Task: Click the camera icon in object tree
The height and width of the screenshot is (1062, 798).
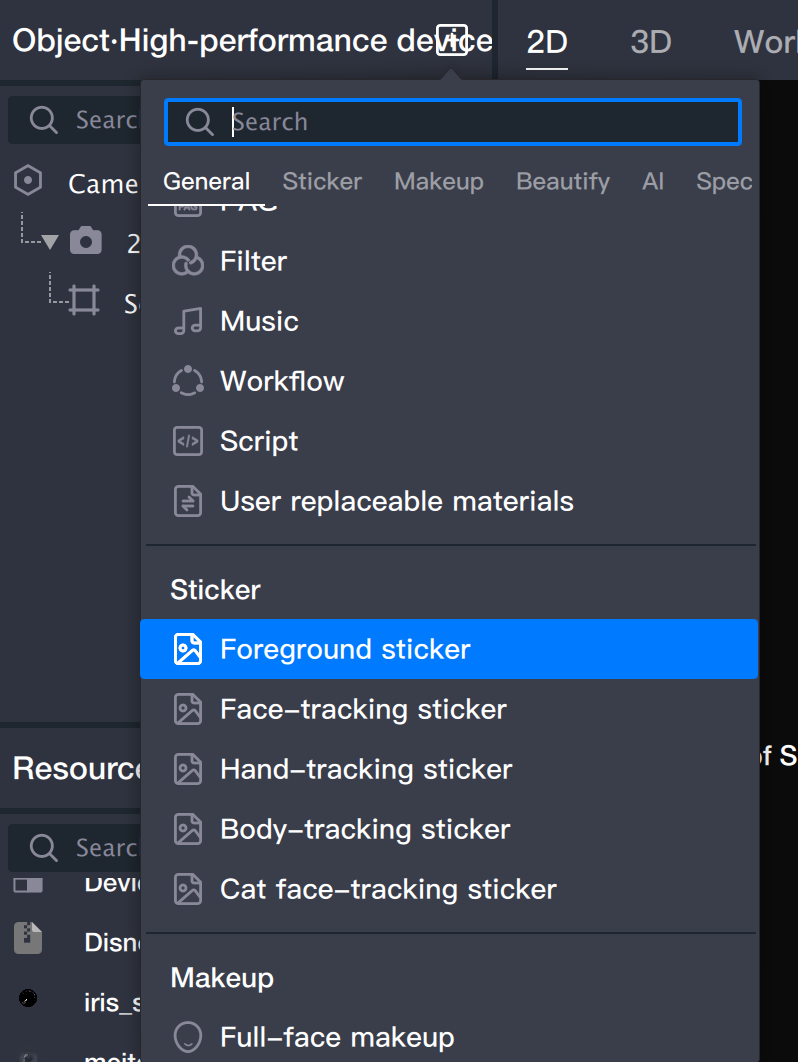Action: [x=86, y=241]
